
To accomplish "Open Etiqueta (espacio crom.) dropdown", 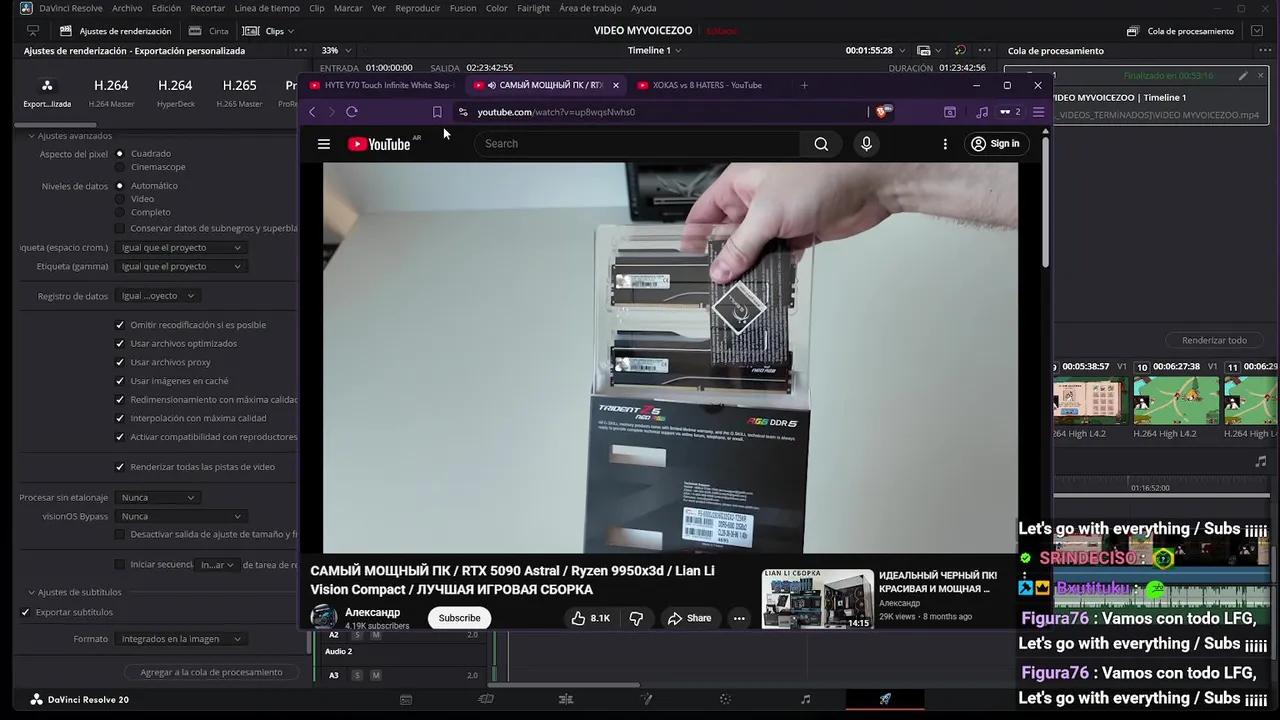I will pos(180,247).
